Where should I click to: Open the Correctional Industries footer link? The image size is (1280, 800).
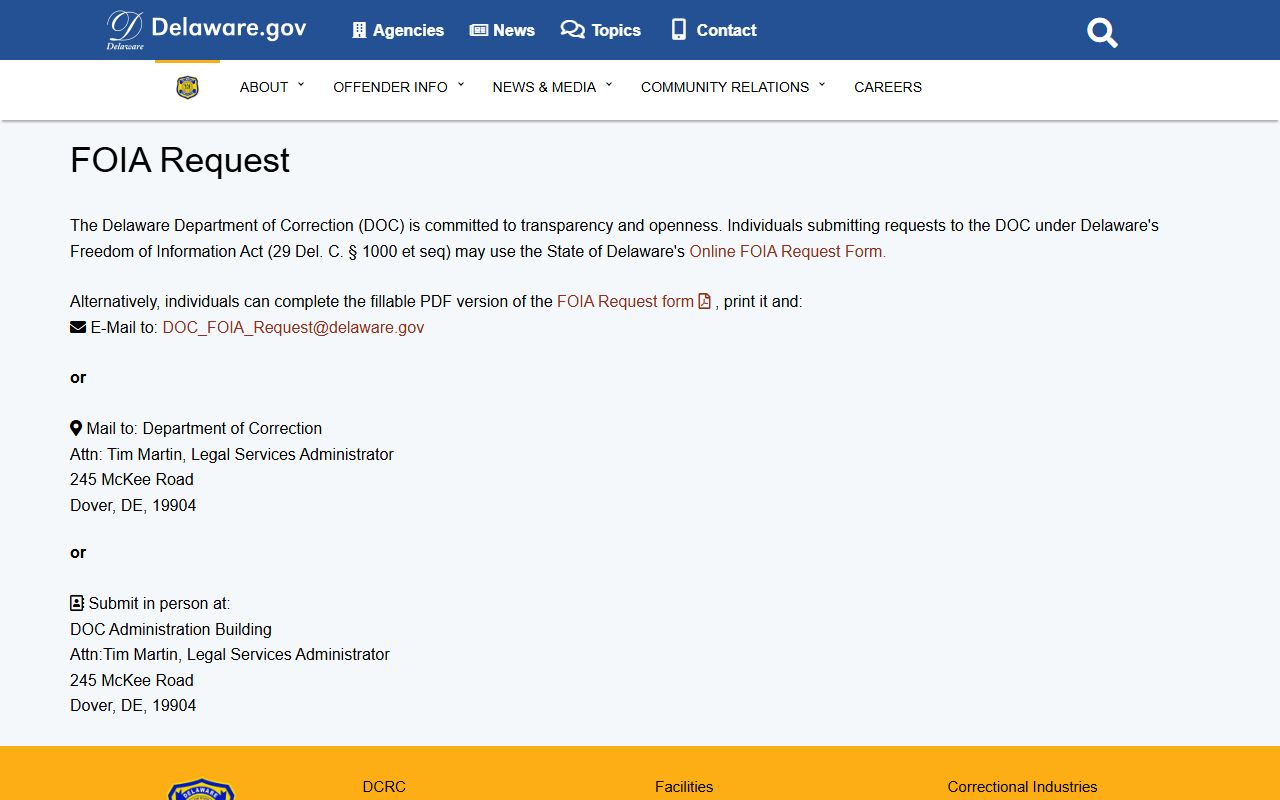click(x=1022, y=787)
